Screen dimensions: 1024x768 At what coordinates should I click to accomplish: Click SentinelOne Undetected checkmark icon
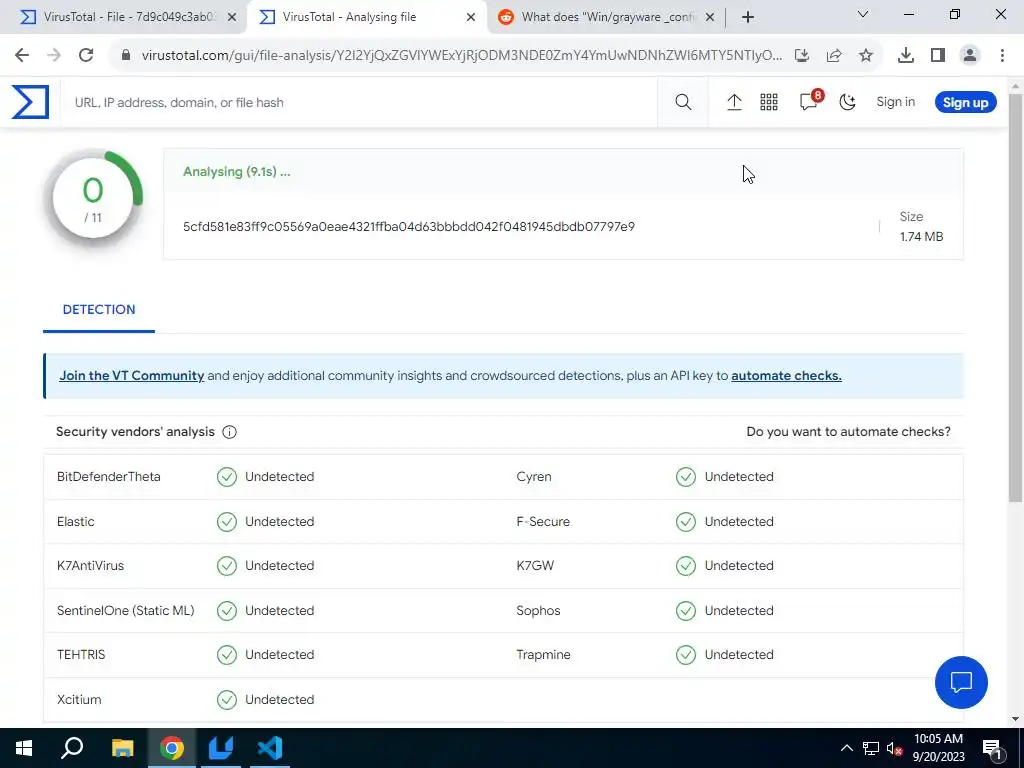click(227, 611)
